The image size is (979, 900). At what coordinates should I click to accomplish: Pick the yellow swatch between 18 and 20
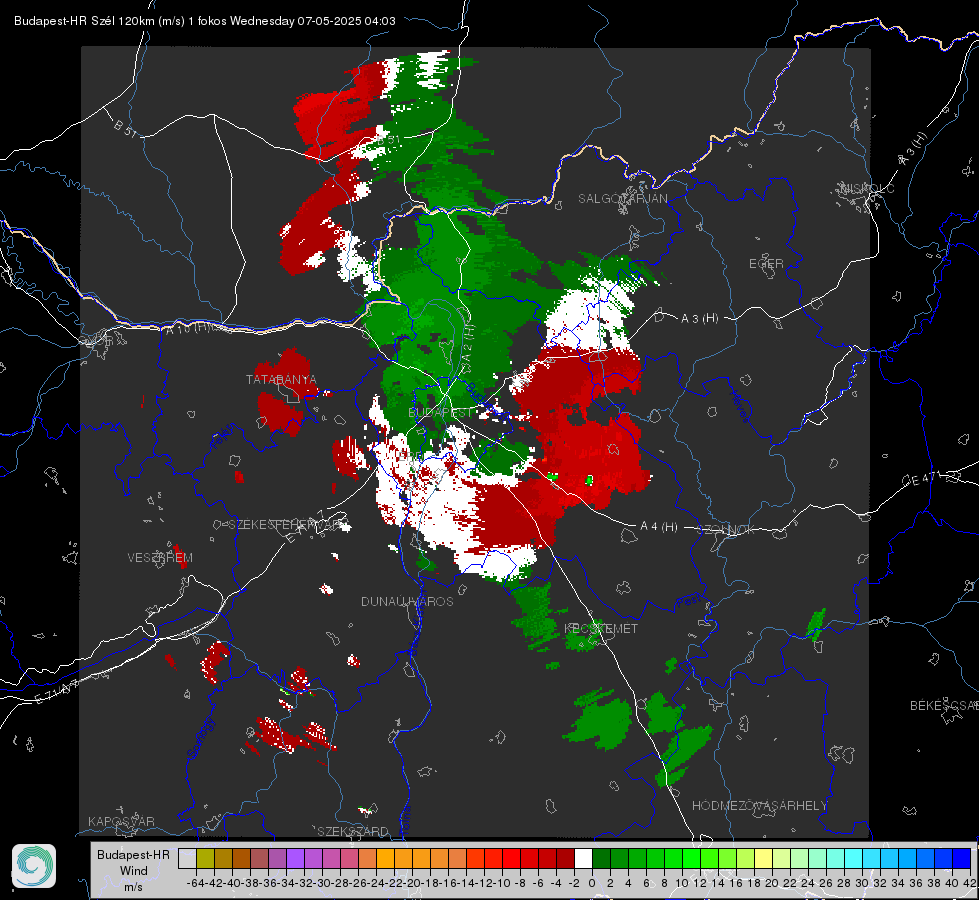[x=763, y=858]
